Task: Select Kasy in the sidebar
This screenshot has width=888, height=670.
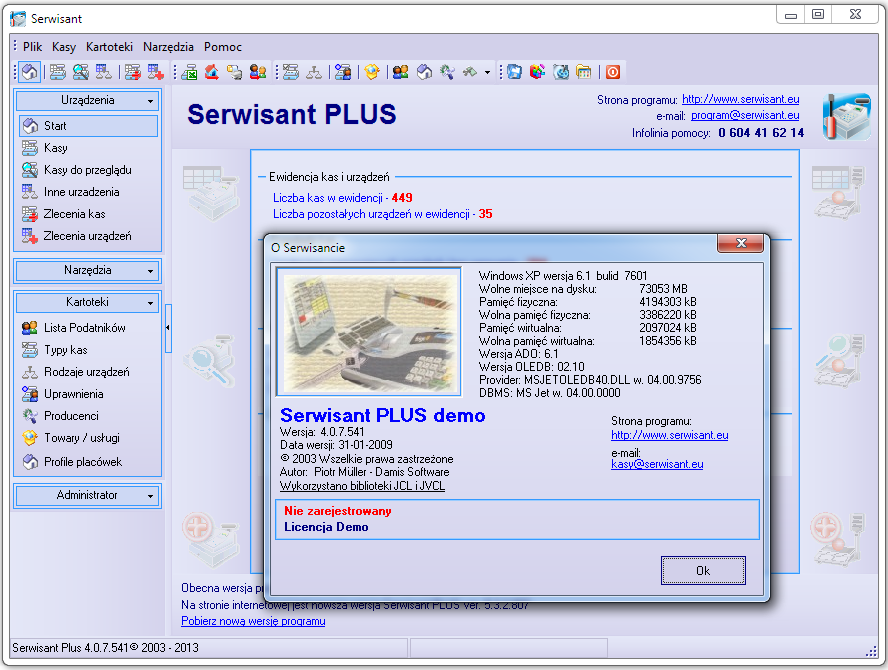Action: (88, 148)
